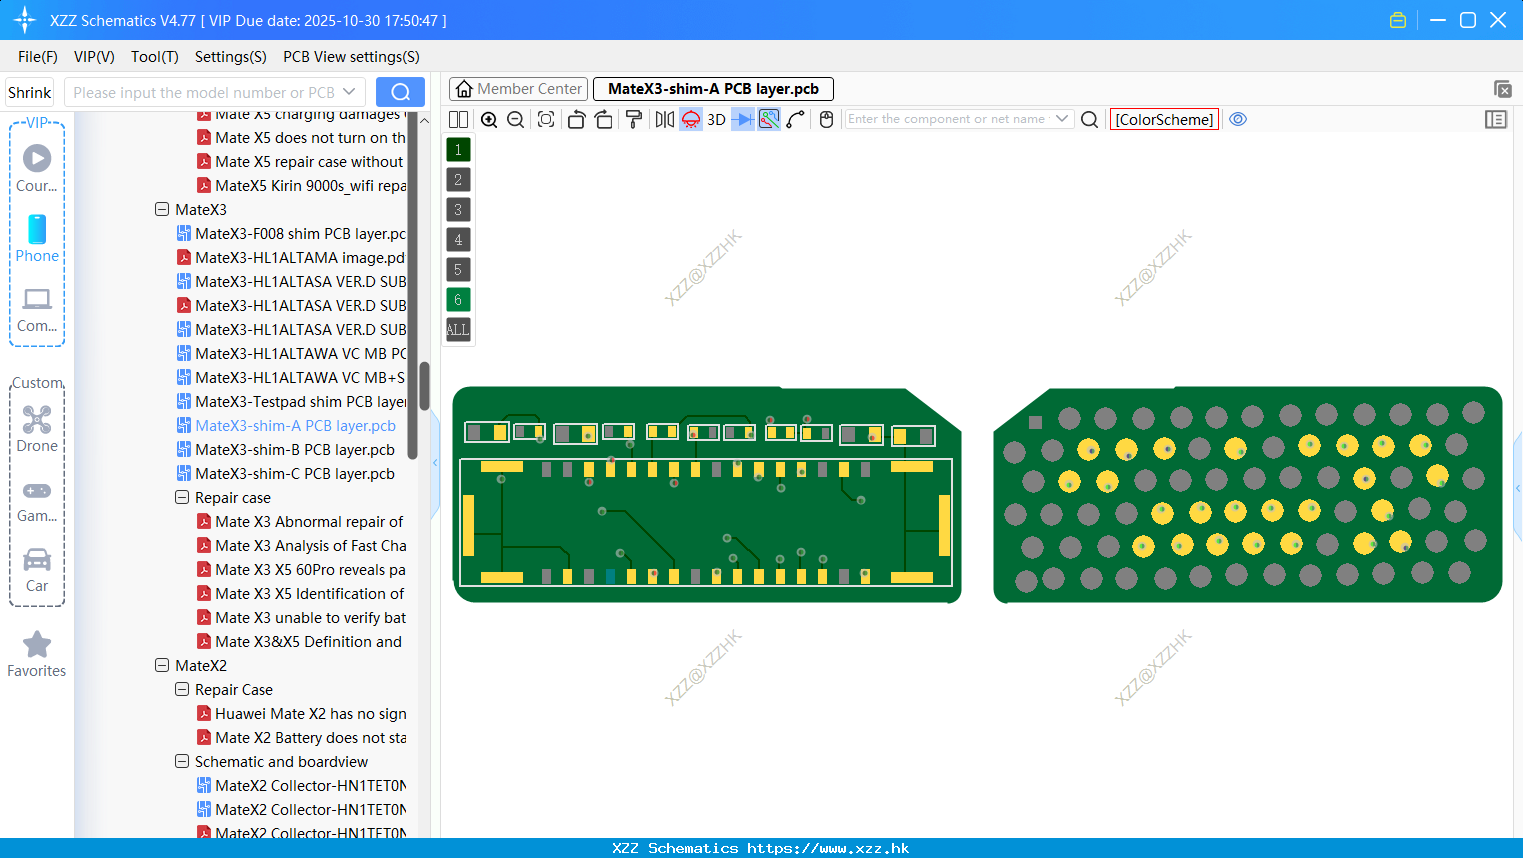Toggle the right side panel icon
The image size is (1523, 858).
(1496, 119)
